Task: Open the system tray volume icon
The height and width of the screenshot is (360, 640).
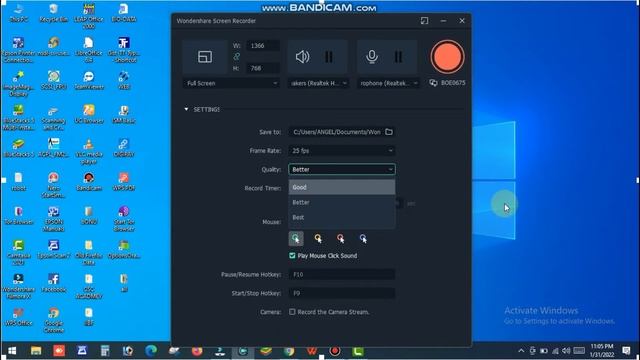Action: click(566, 351)
